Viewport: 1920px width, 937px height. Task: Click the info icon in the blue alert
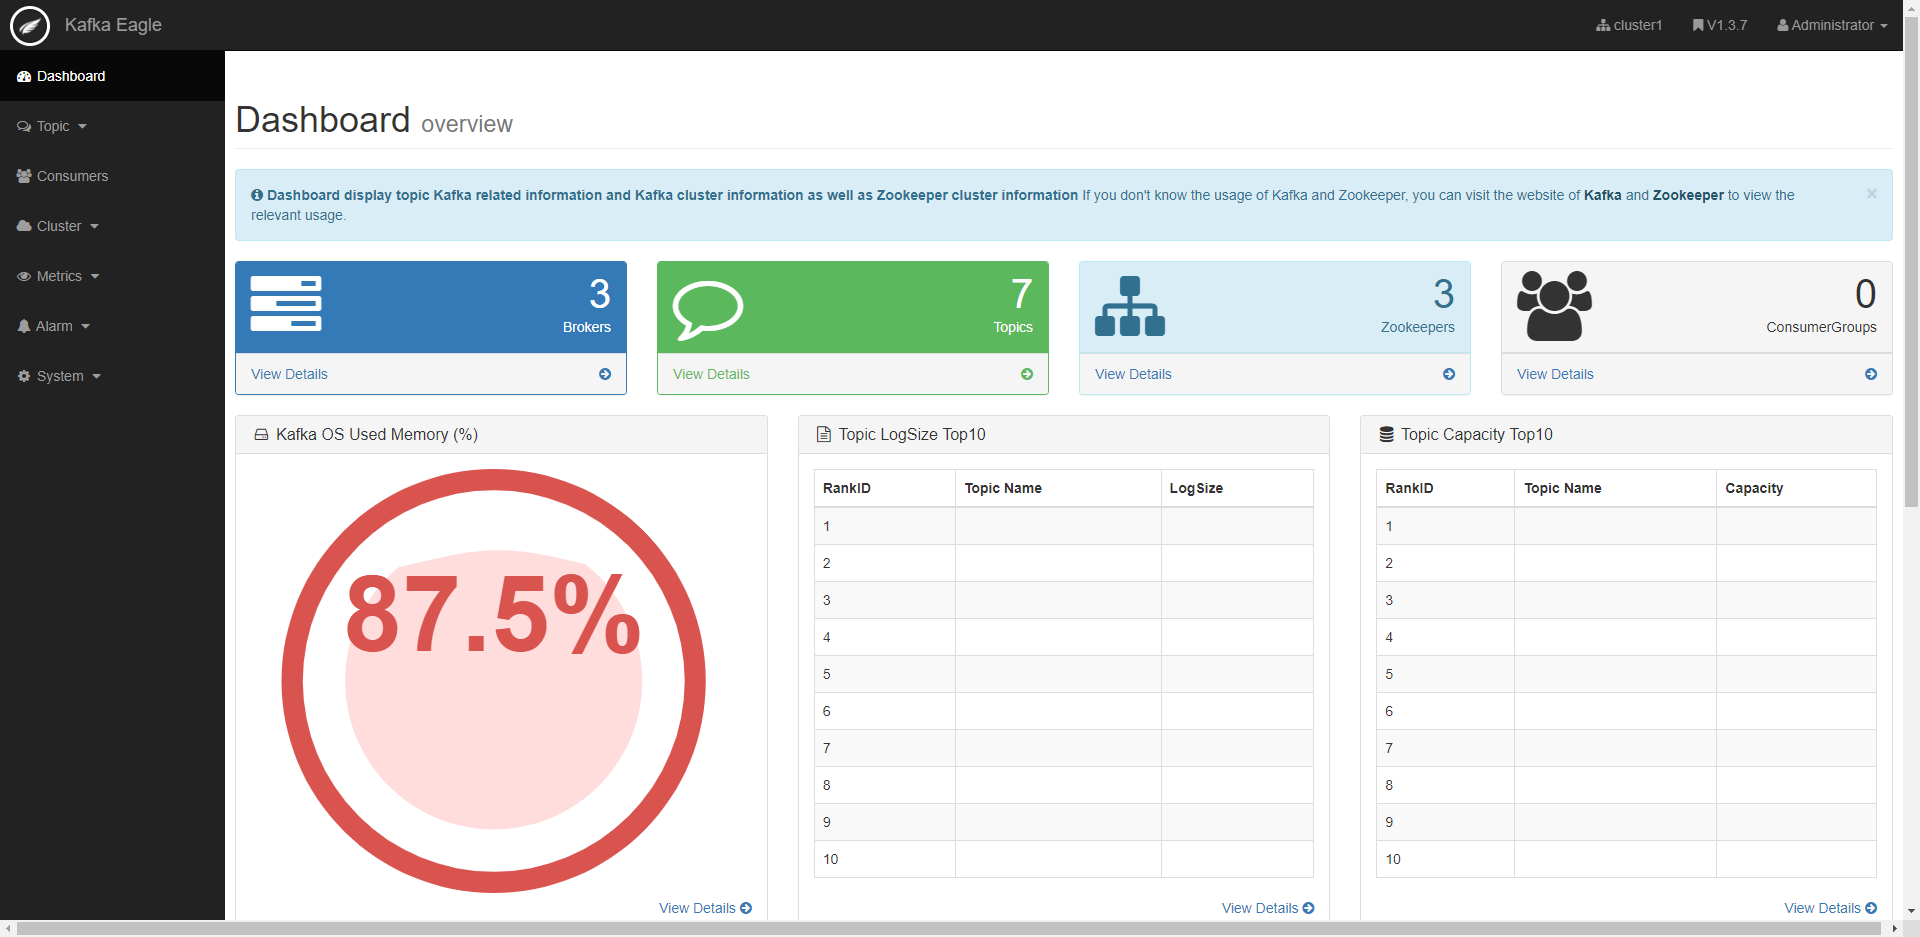(x=257, y=195)
